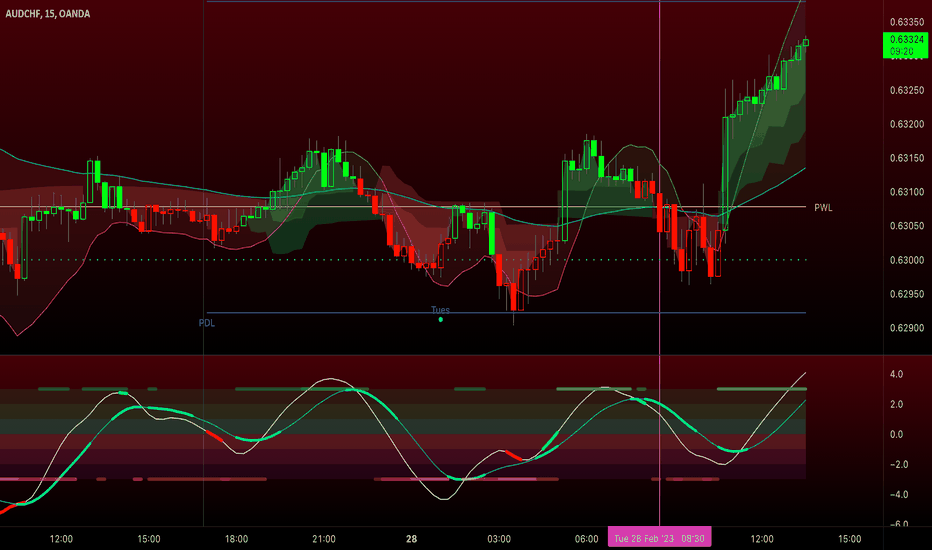Click the −2.0 oscillator scale value
Image resolution: width=932 pixels, height=550 pixels.
(x=898, y=464)
